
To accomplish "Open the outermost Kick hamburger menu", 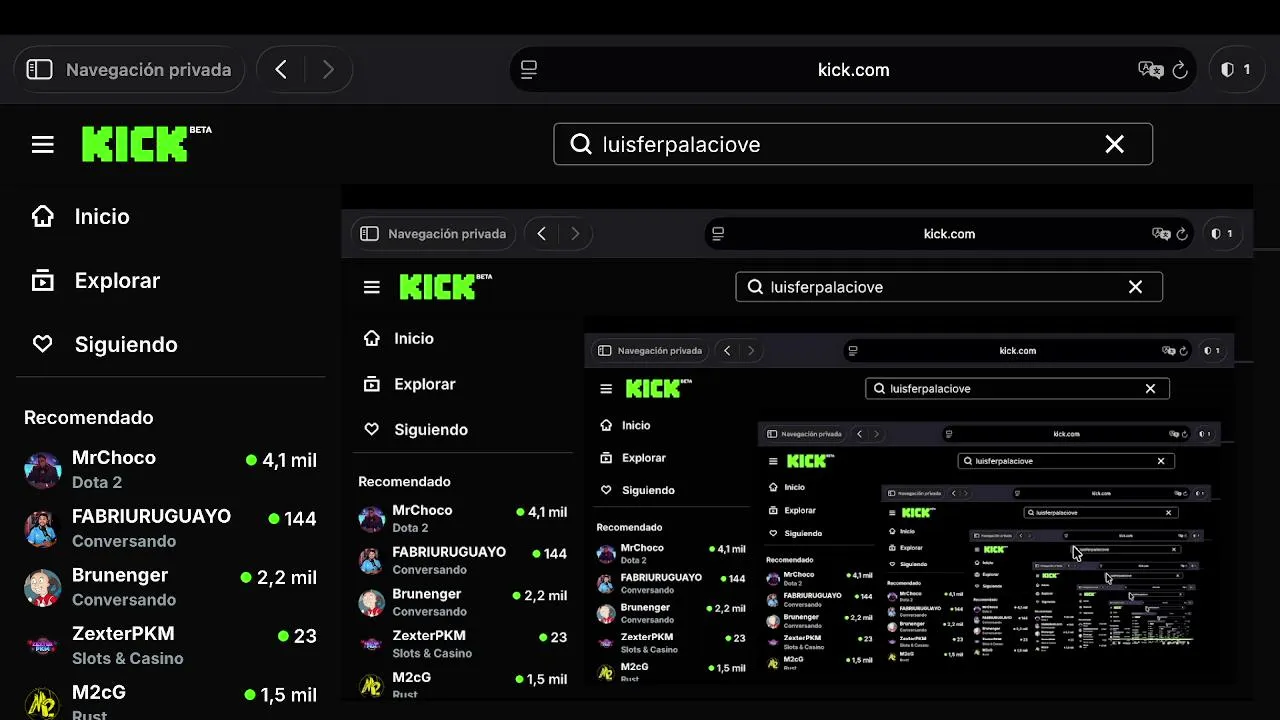I will point(42,145).
